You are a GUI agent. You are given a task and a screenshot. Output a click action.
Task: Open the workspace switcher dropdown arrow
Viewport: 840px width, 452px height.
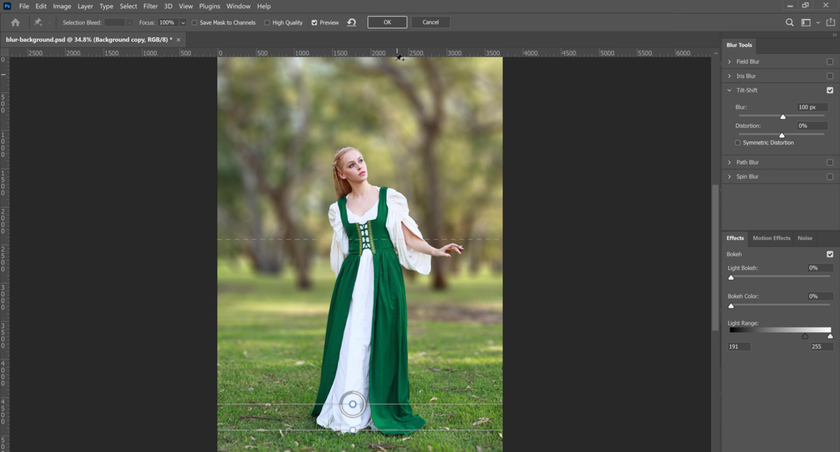pos(818,22)
